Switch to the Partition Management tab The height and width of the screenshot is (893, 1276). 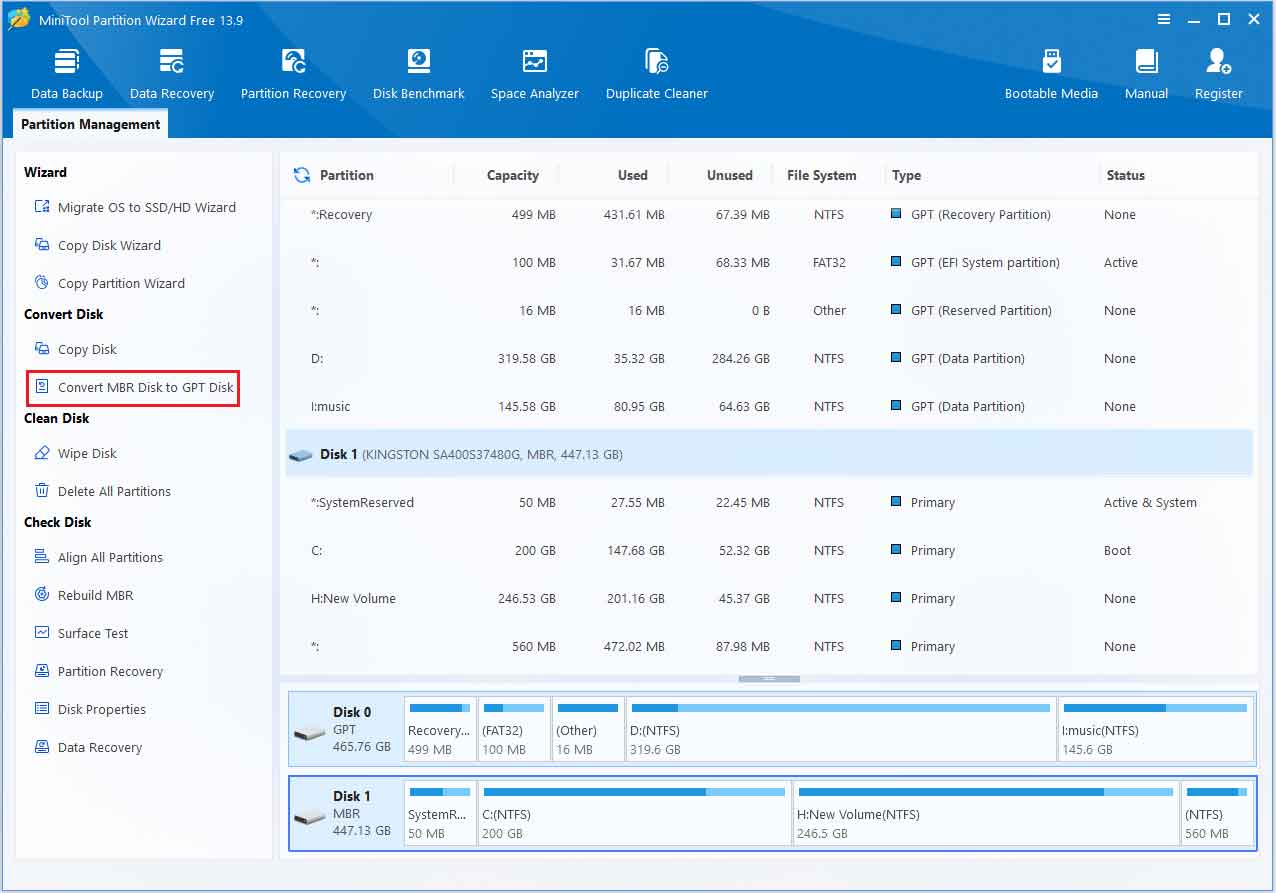coord(90,124)
